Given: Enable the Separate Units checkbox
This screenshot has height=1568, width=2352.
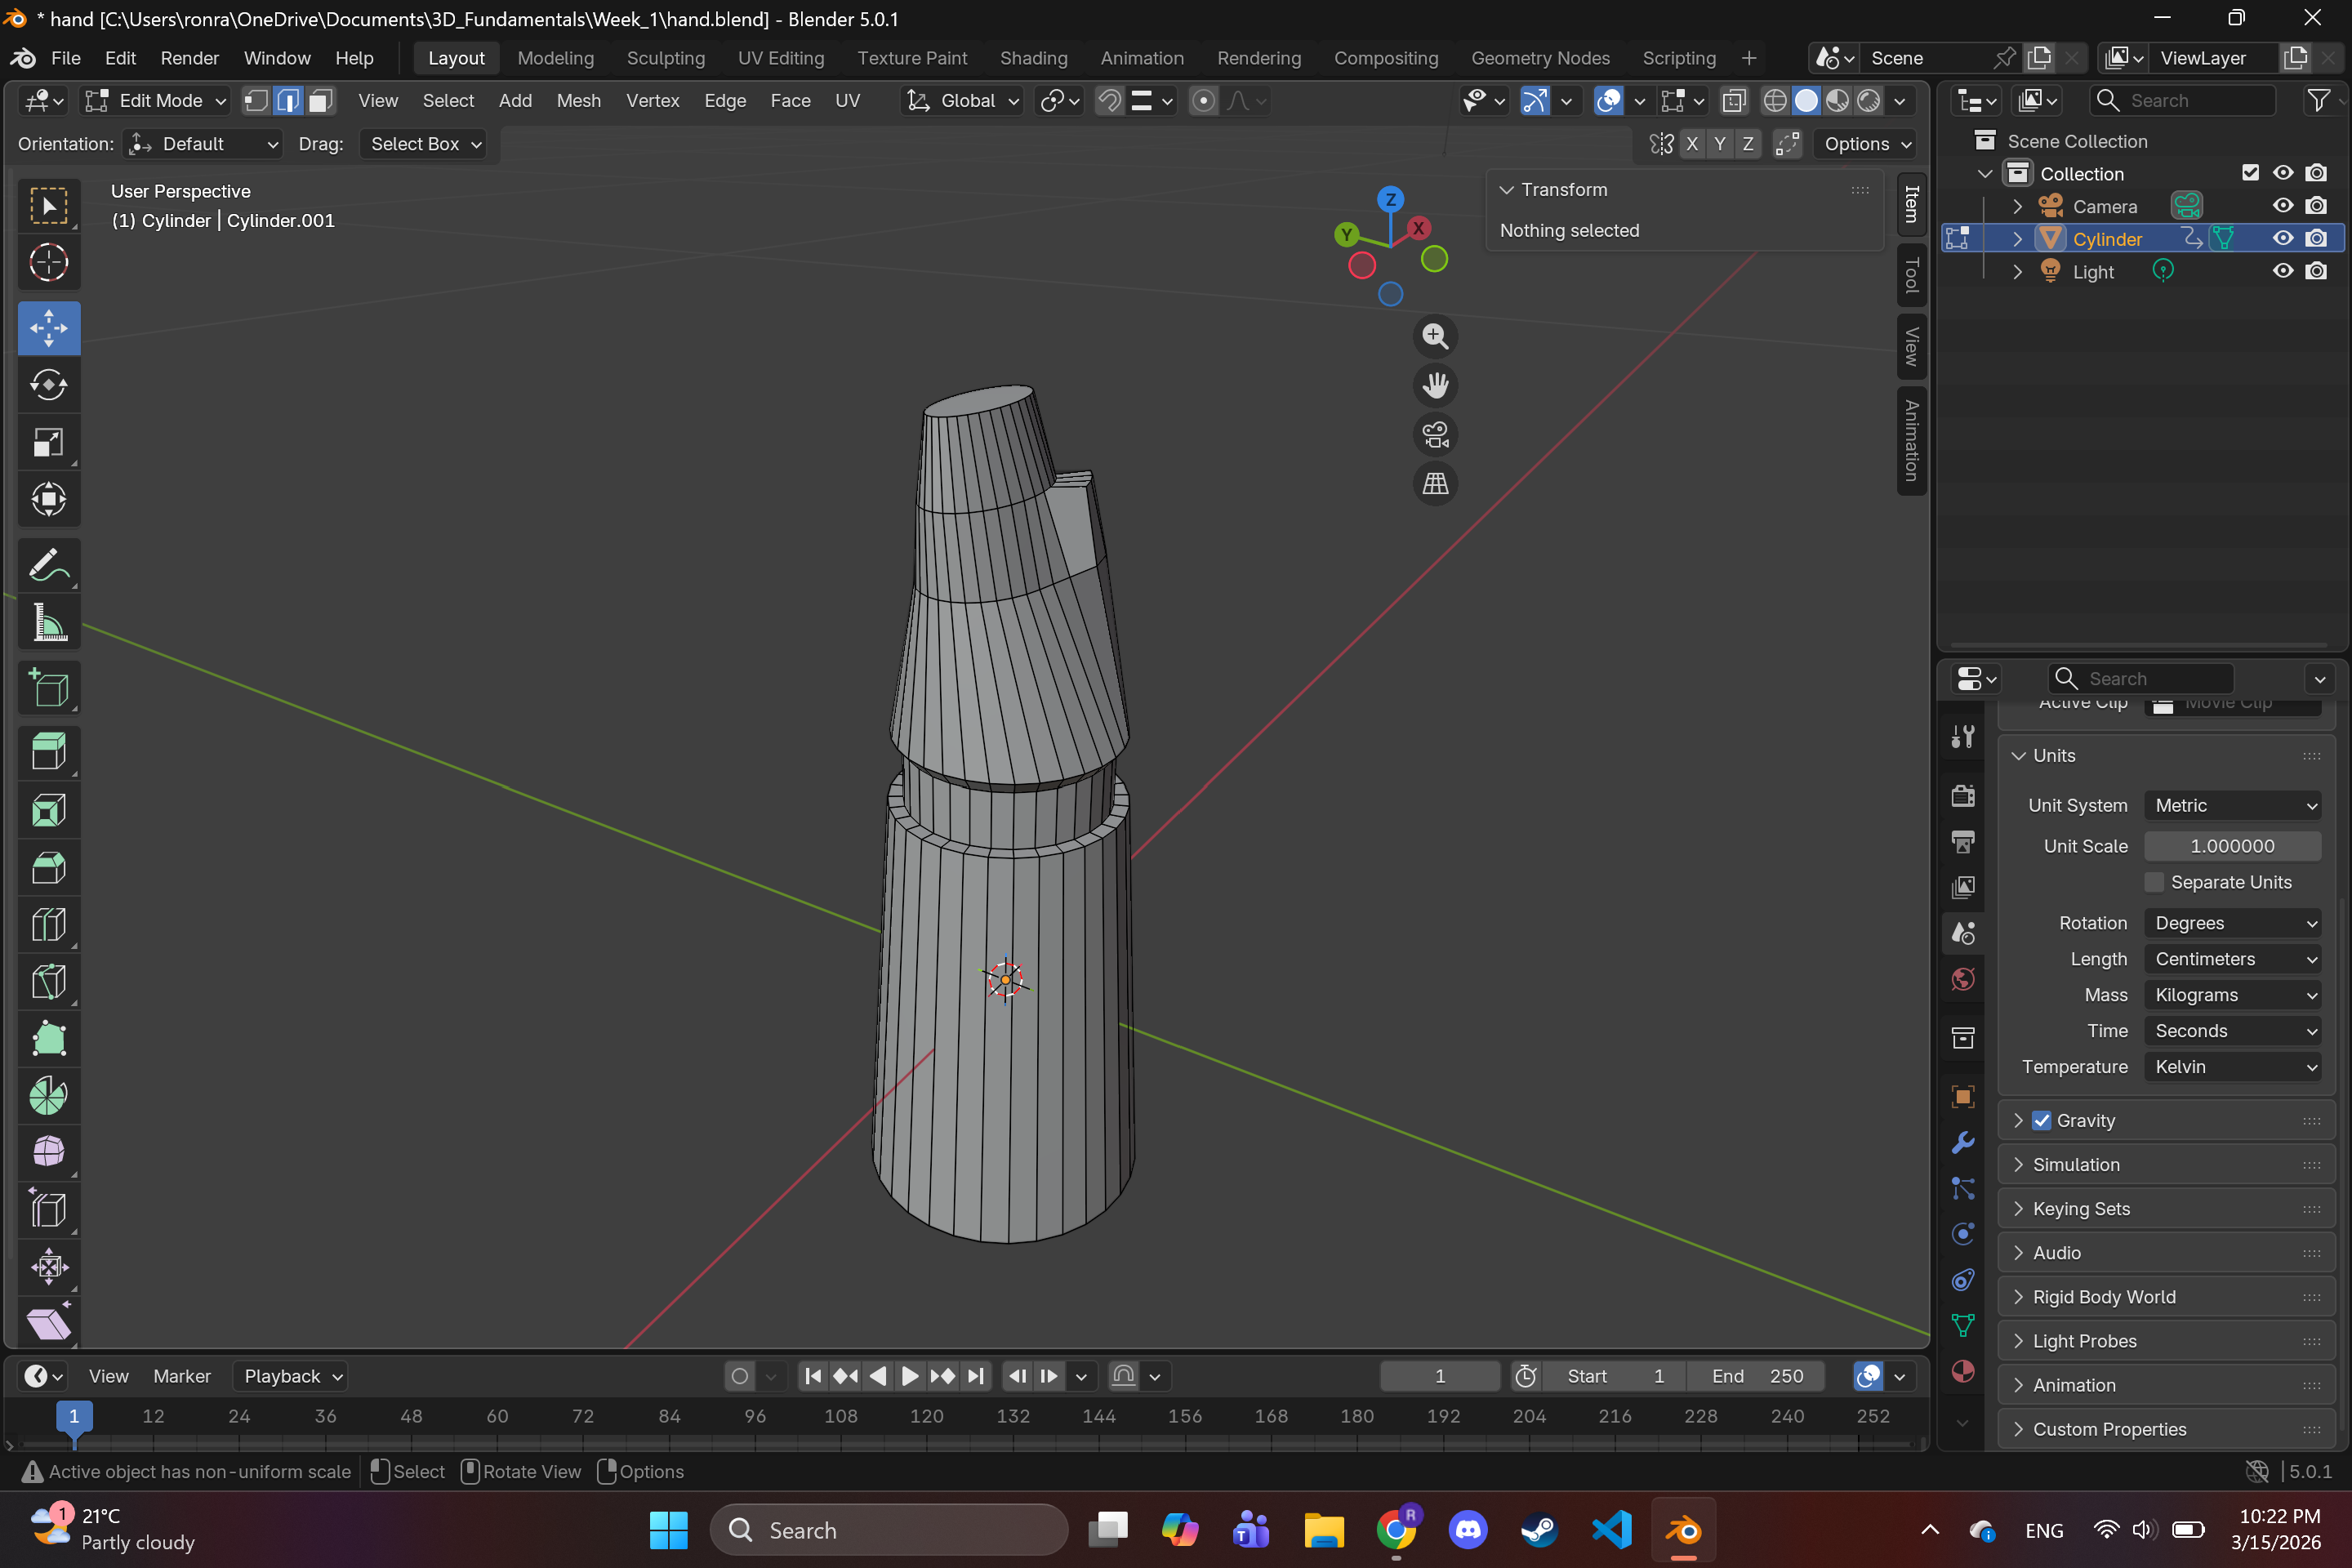Looking at the screenshot, I should 2154,882.
